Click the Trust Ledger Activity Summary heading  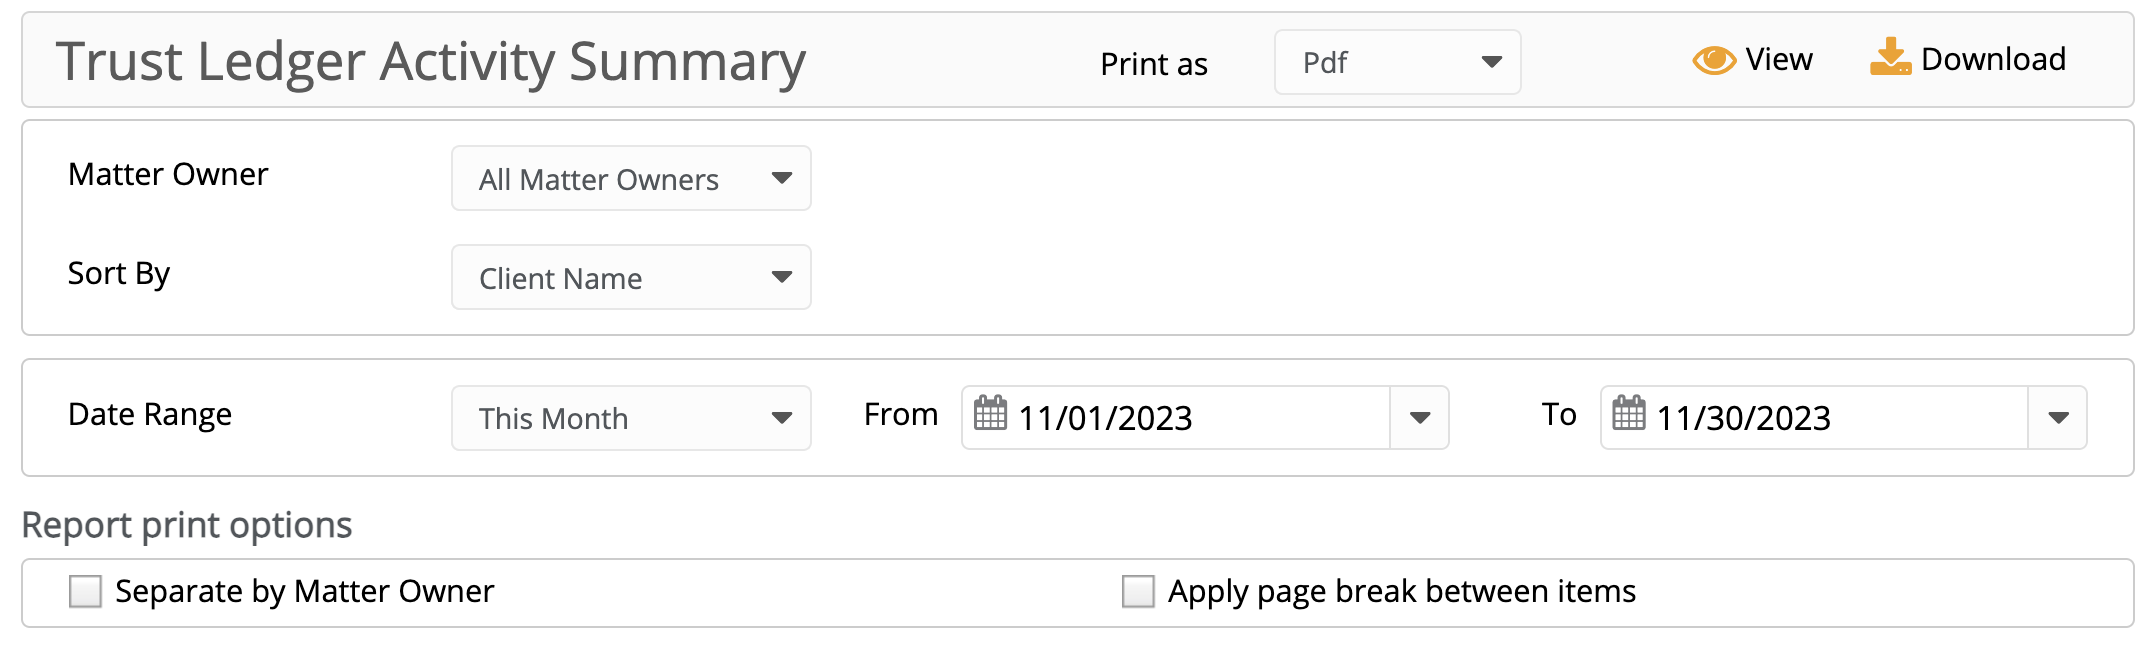pos(431,62)
